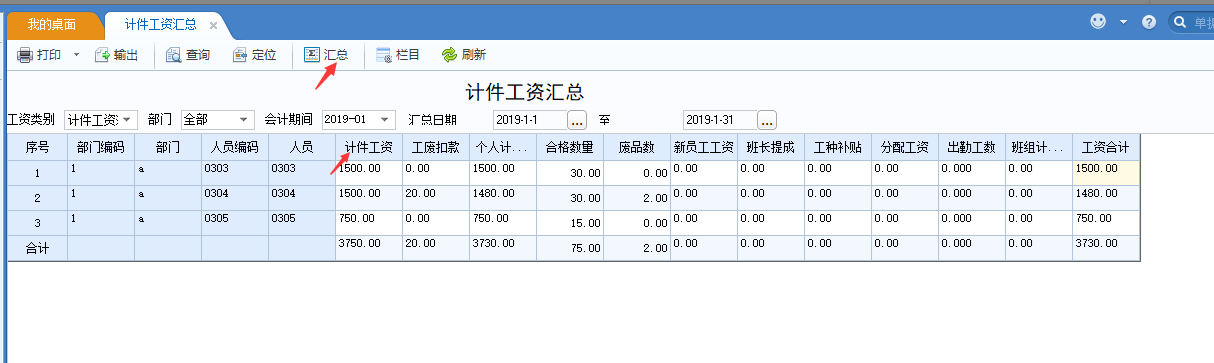Open date picker beside 2019-1-31
The height and width of the screenshot is (363, 1214).
(767, 120)
